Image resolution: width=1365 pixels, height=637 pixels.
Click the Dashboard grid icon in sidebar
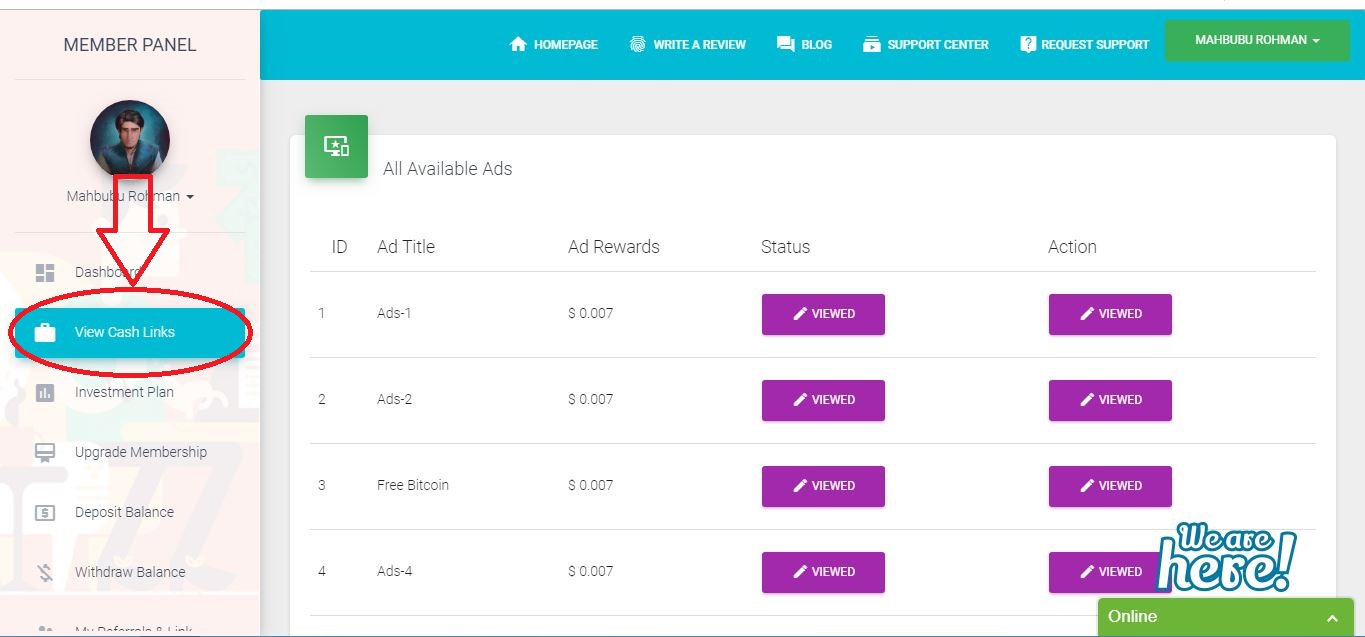click(45, 273)
